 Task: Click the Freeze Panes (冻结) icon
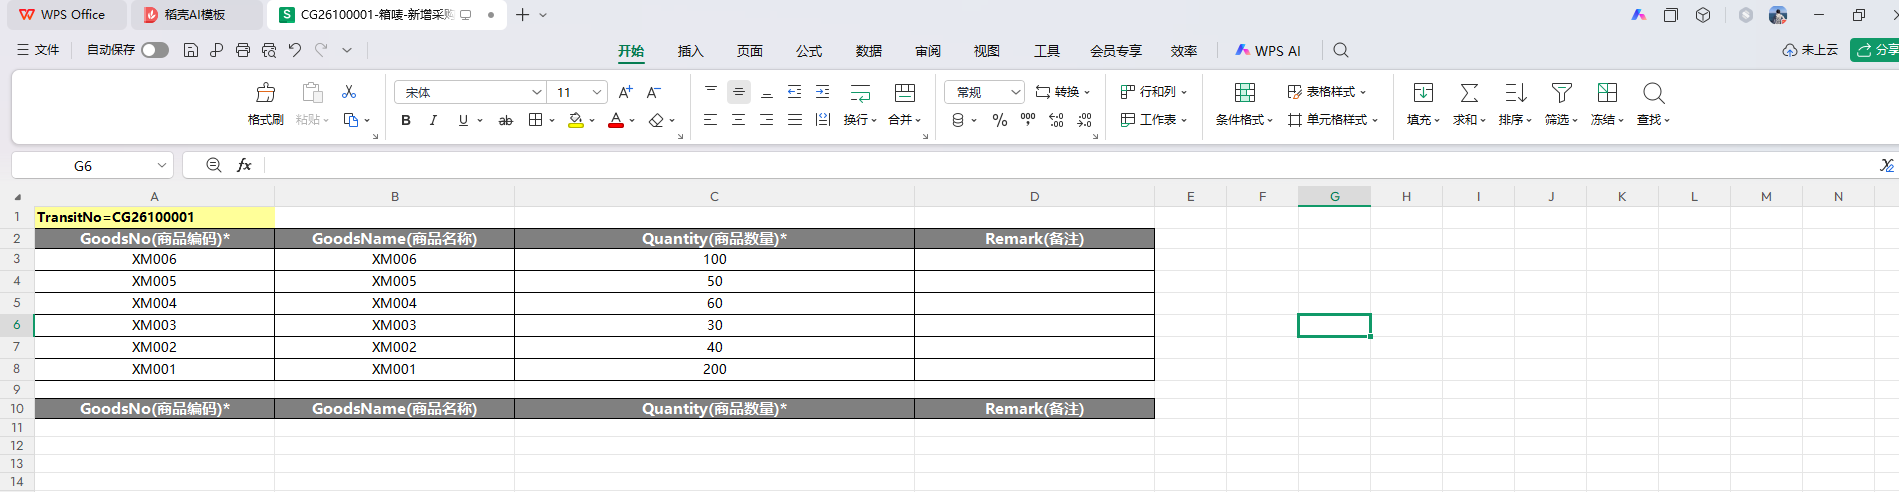click(1607, 93)
